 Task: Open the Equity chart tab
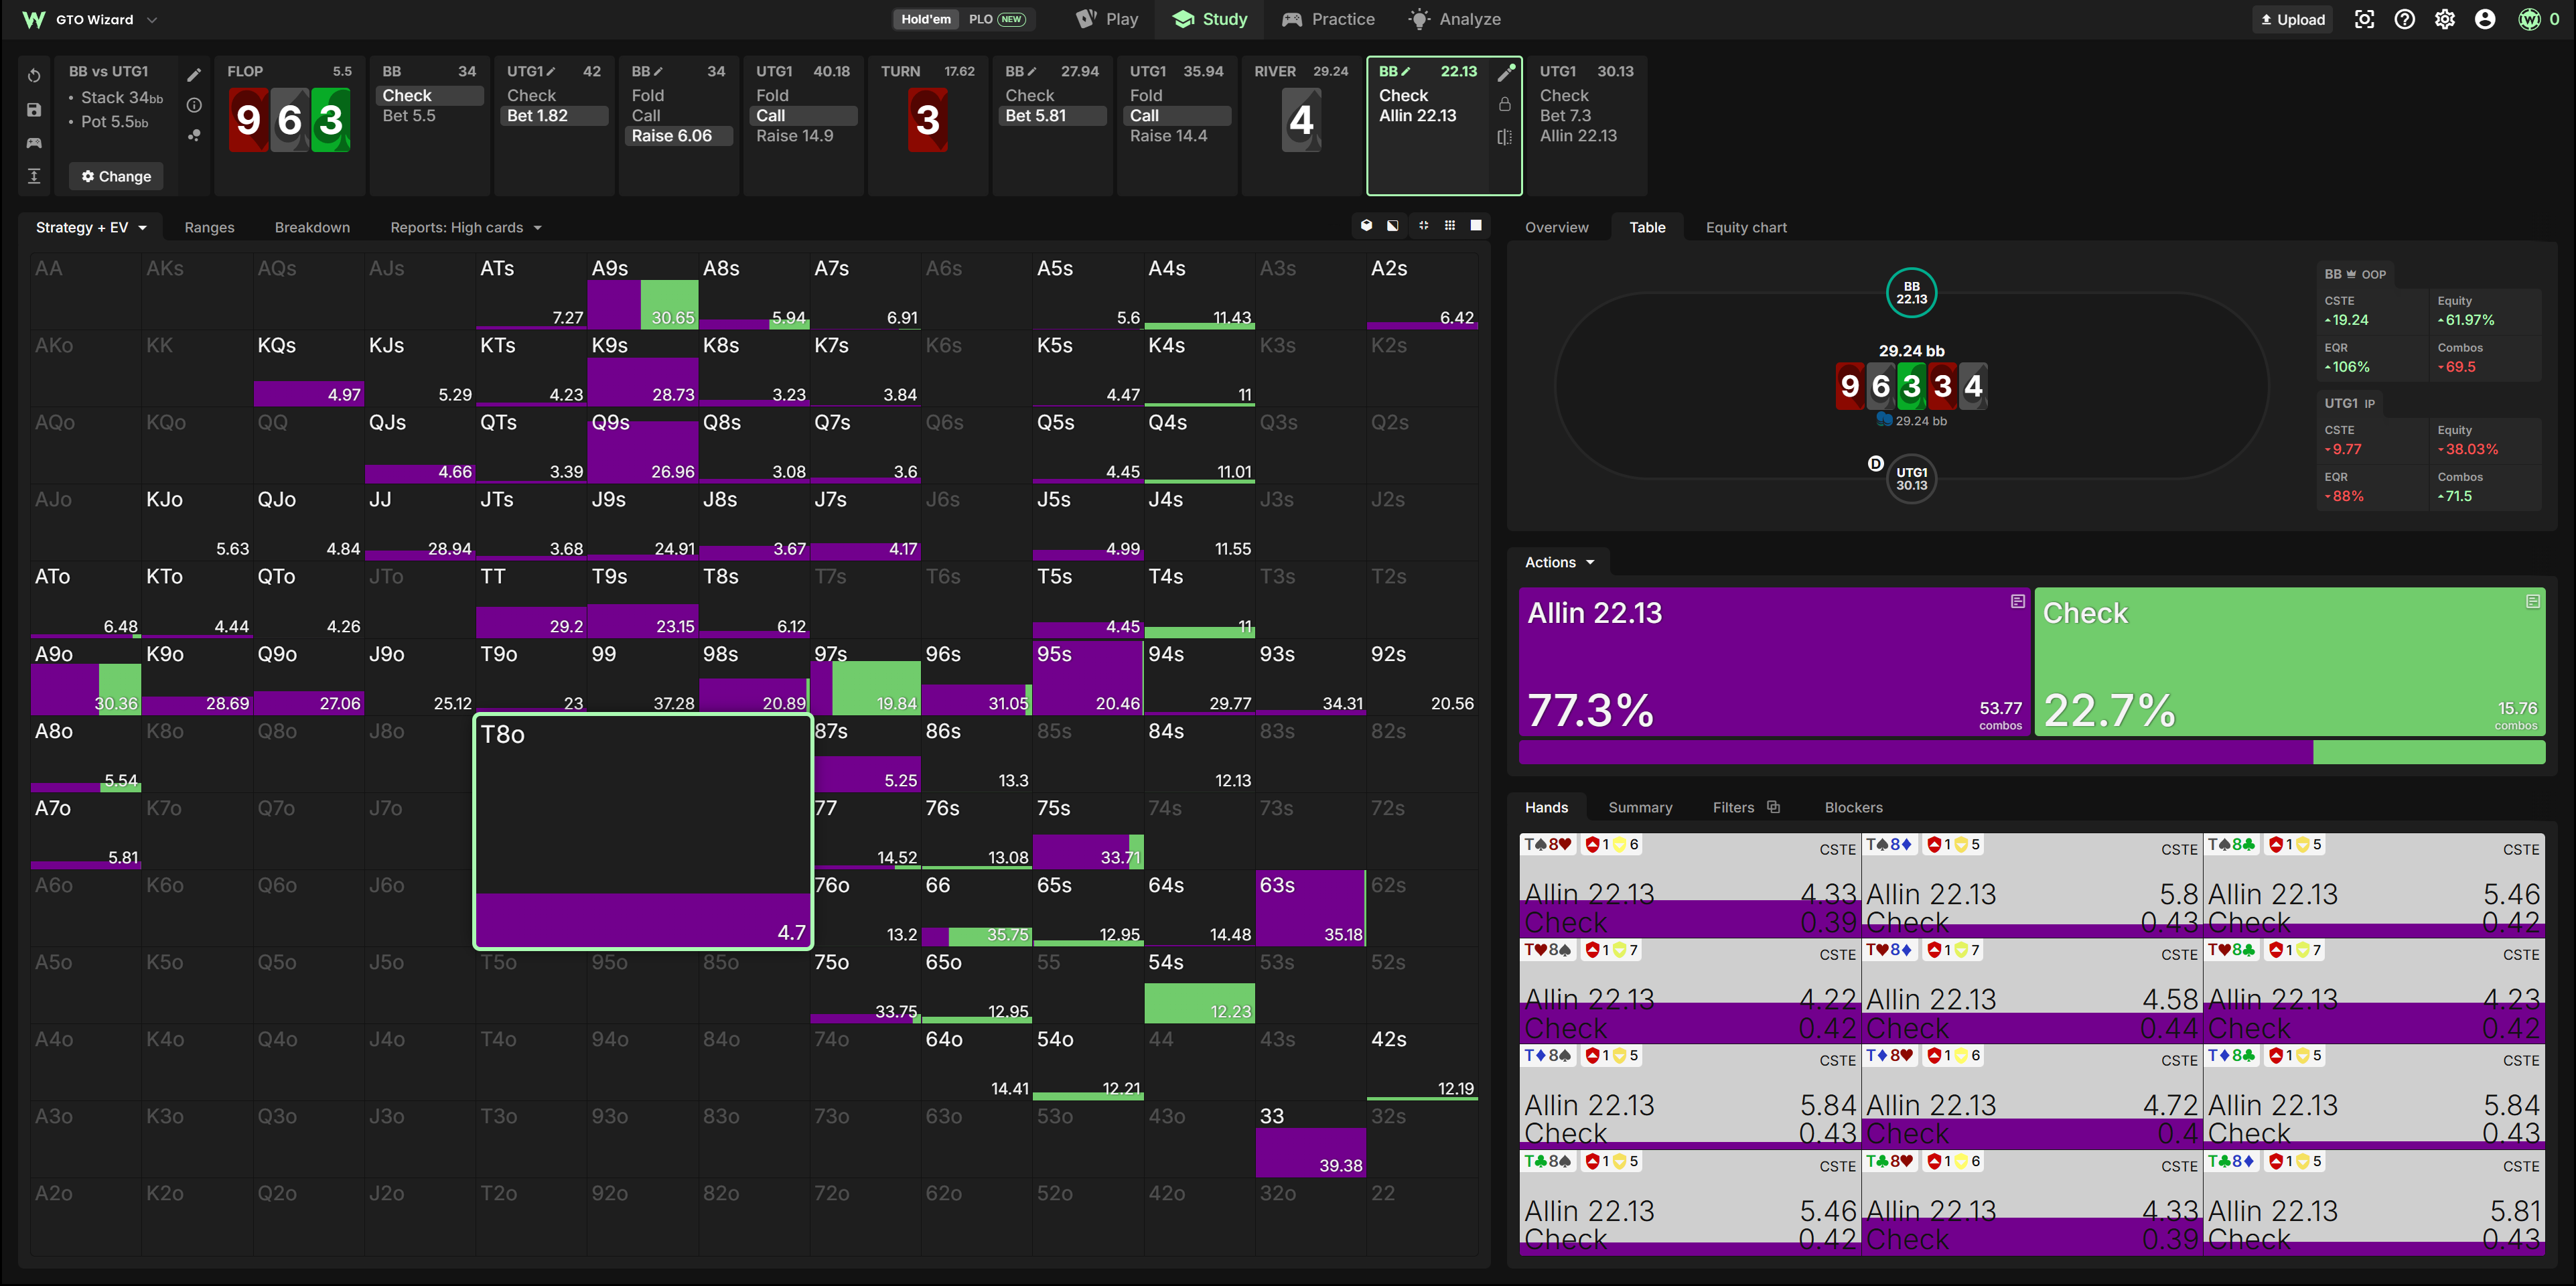point(1746,227)
